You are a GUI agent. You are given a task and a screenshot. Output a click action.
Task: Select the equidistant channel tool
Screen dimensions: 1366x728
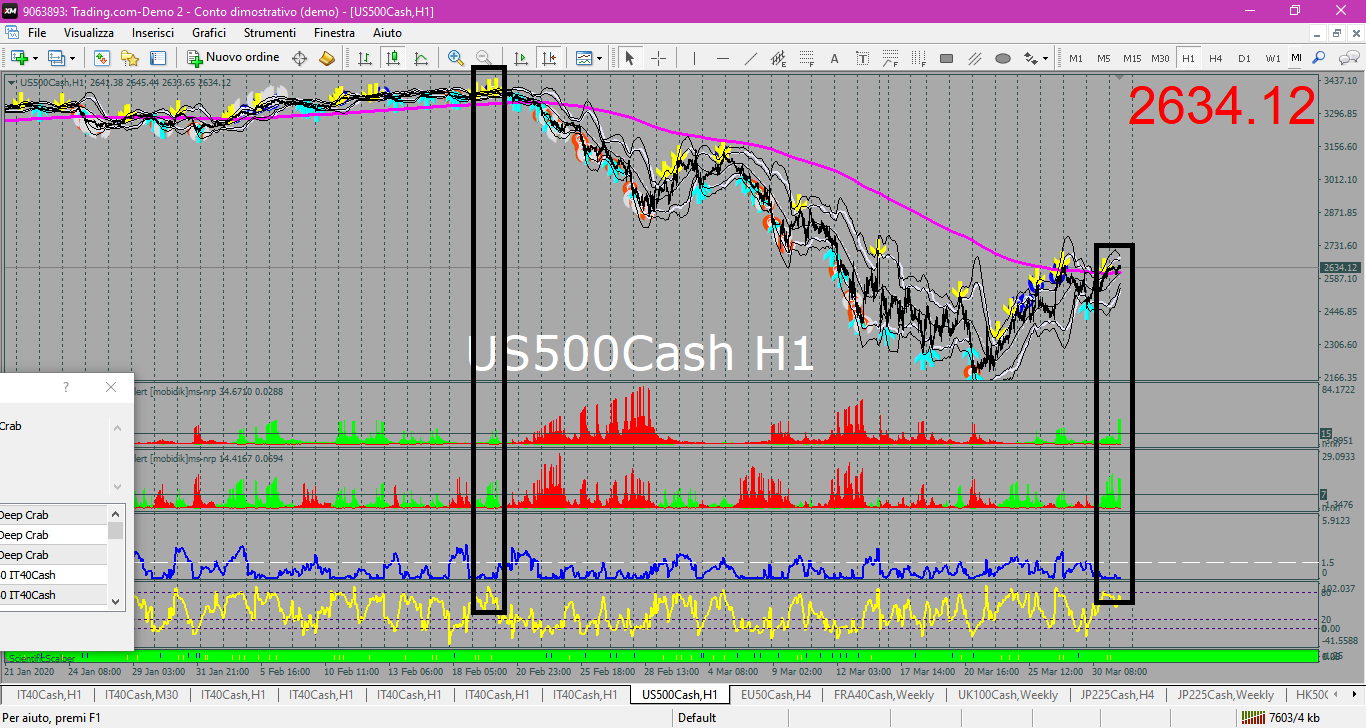[x=779, y=58]
